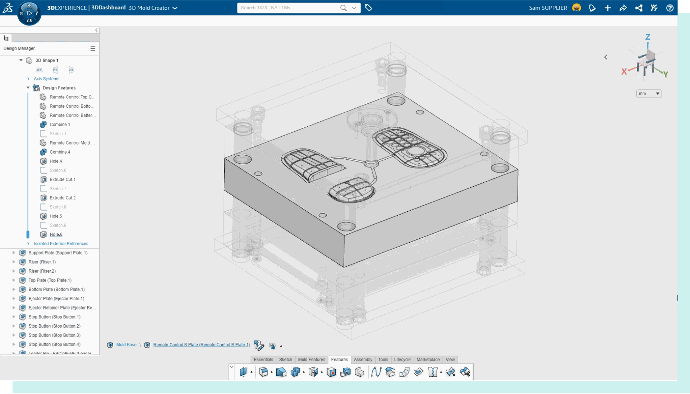This screenshot has height=394, width=690.
Task: Click the tools/wrench icon in the top bar
Action: (x=654, y=7)
